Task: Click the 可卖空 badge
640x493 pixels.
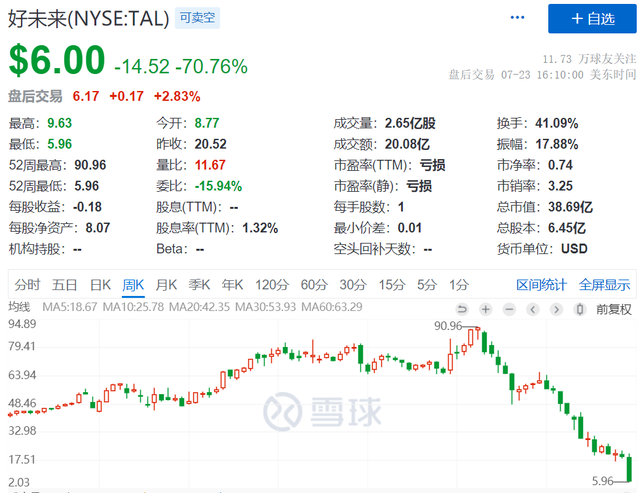Action: pyautogui.click(x=197, y=18)
